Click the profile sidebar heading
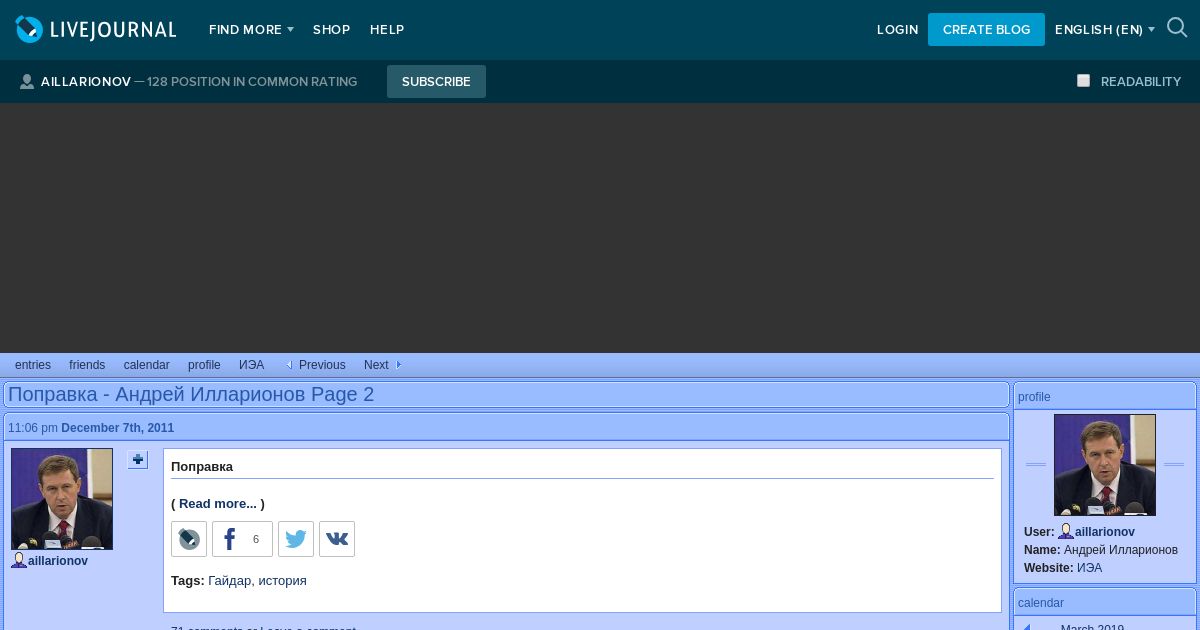This screenshot has width=1200, height=630. (1034, 397)
